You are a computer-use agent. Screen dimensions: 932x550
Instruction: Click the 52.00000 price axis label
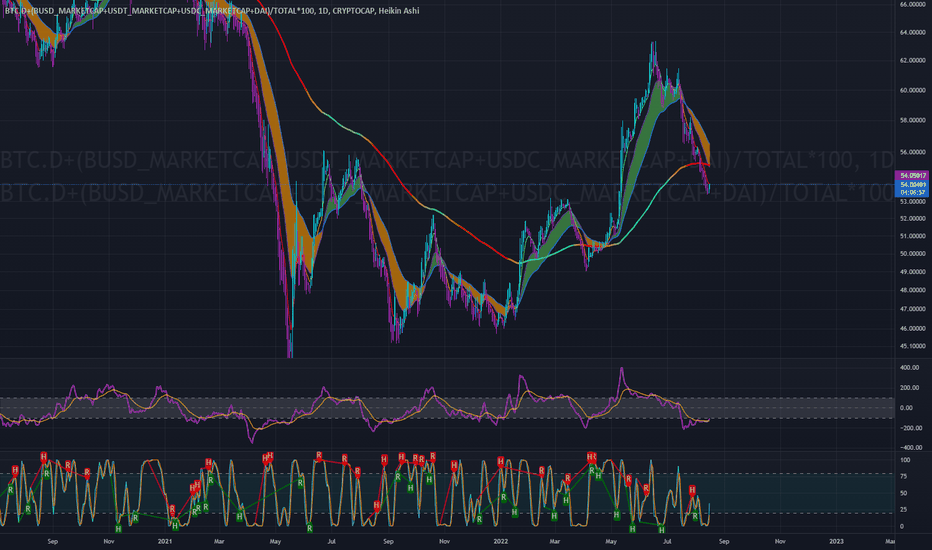pos(913,219)
